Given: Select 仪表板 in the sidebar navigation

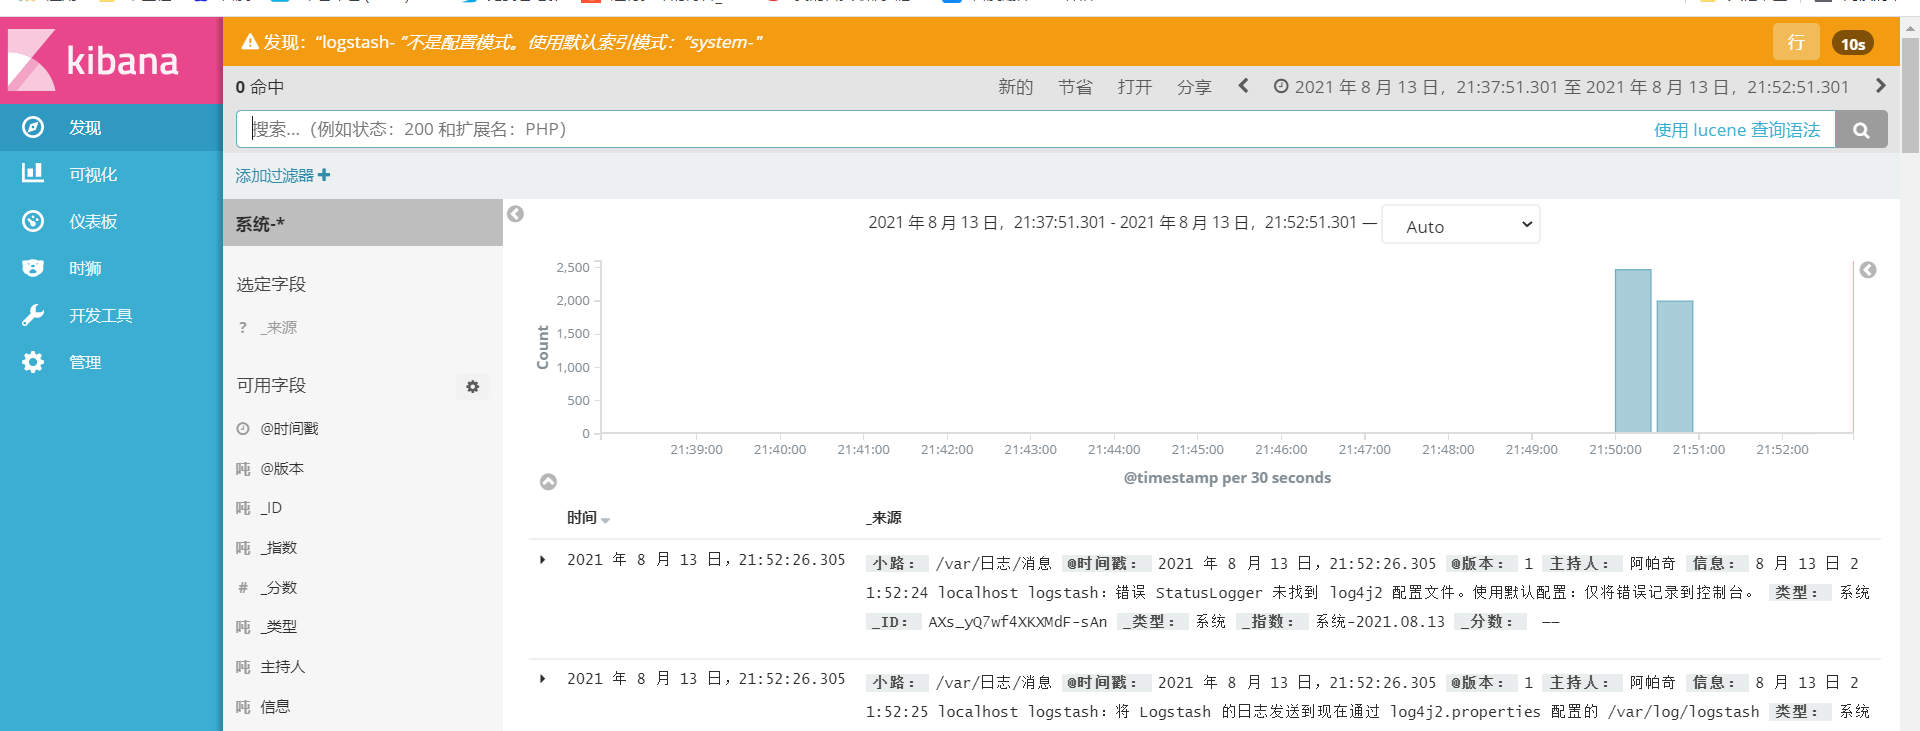Looking at the screenshot, I should [x=93, y=222].
